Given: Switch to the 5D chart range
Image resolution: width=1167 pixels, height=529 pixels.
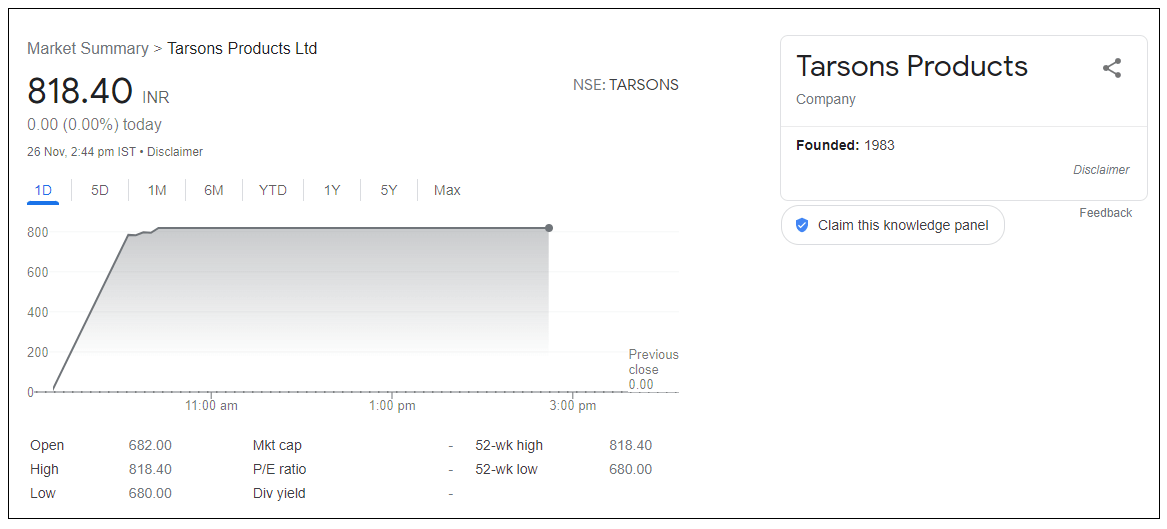Looking at the screenshot, I should (100, 190).
